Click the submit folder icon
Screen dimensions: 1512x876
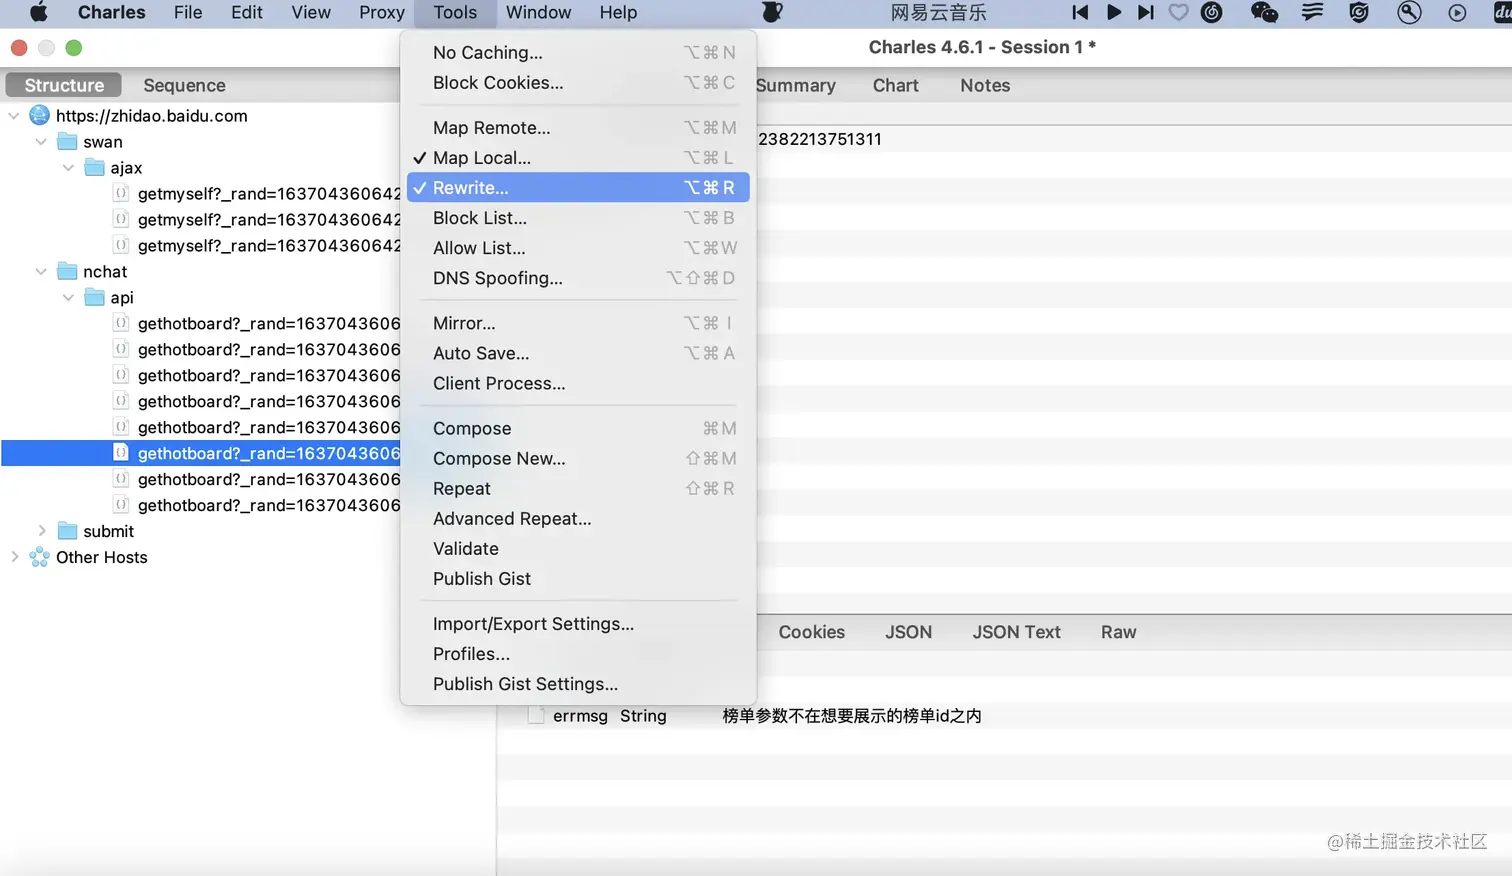pos(67,531)
